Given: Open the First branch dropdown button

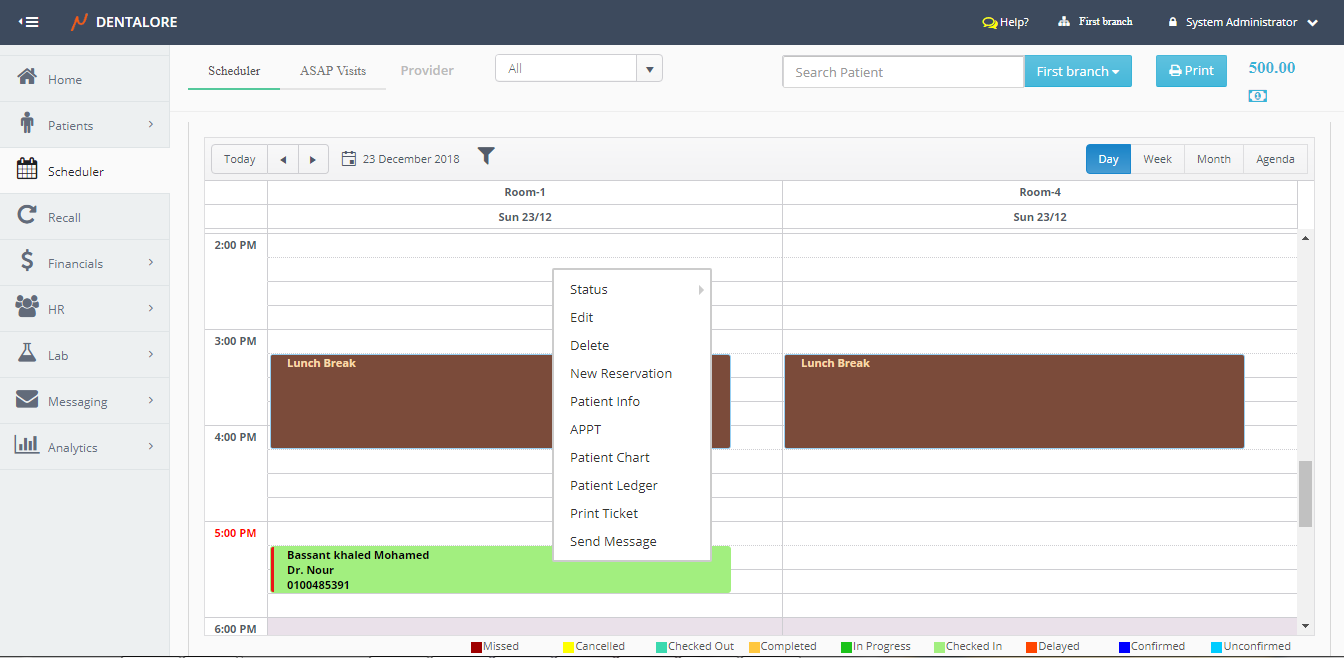Looking at the screenshot, I should pos(1077,72).
